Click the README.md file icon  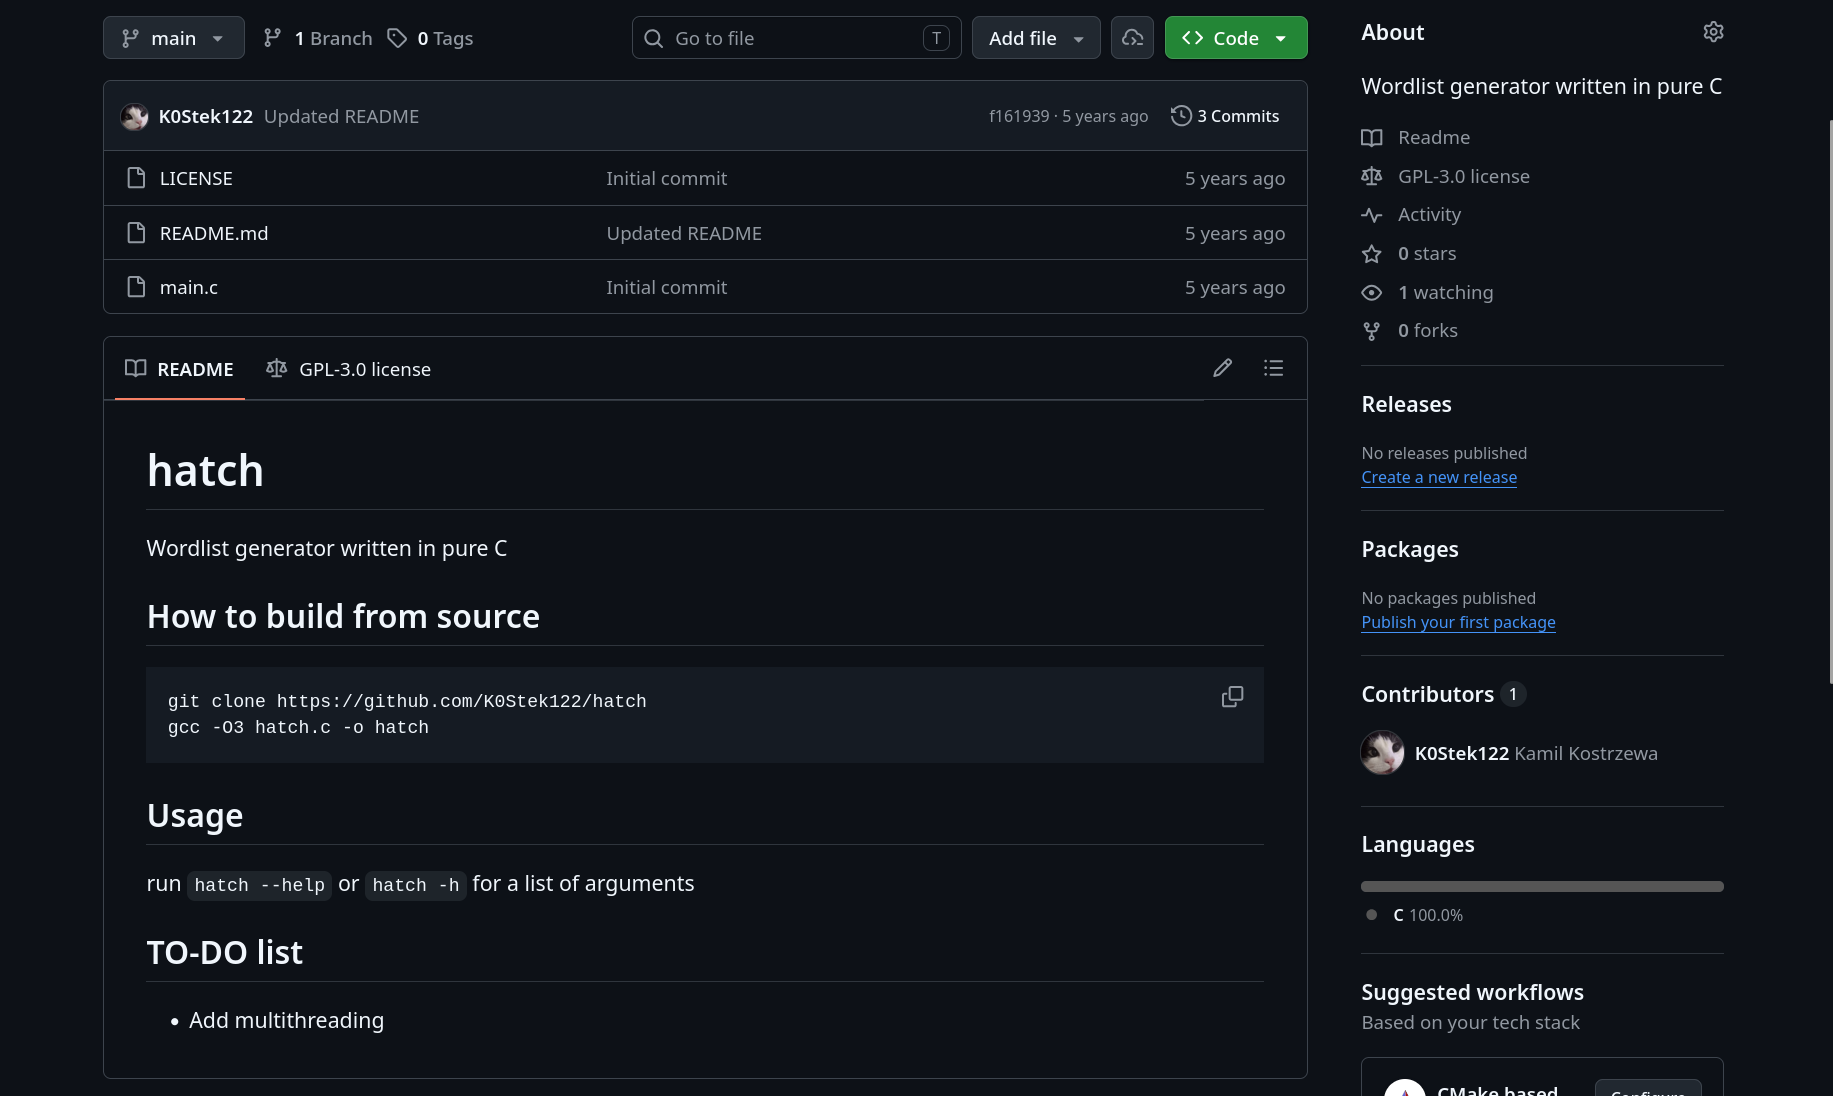136,233
